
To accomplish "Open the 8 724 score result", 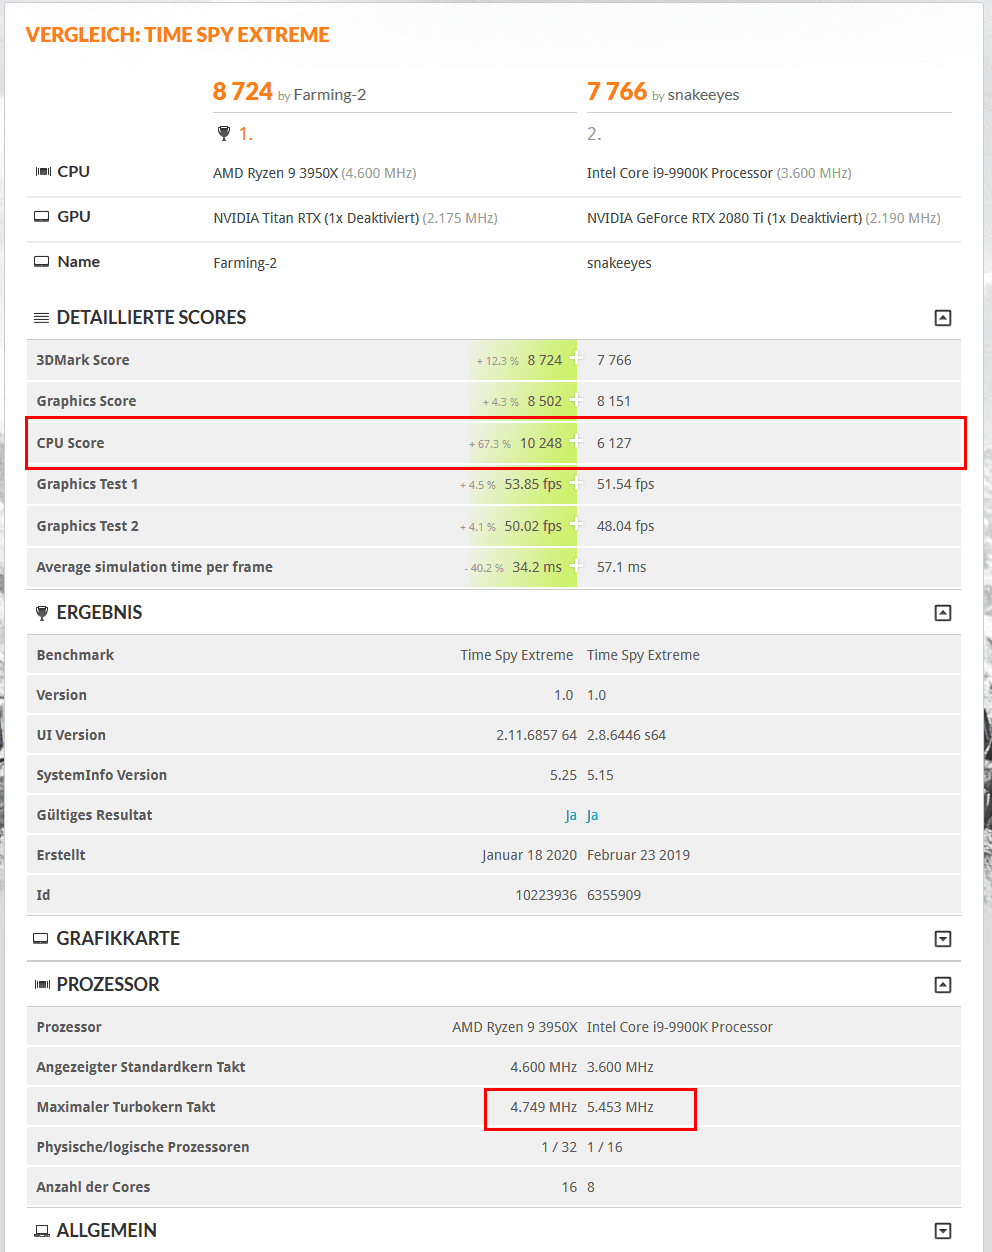I will [242, 92].
